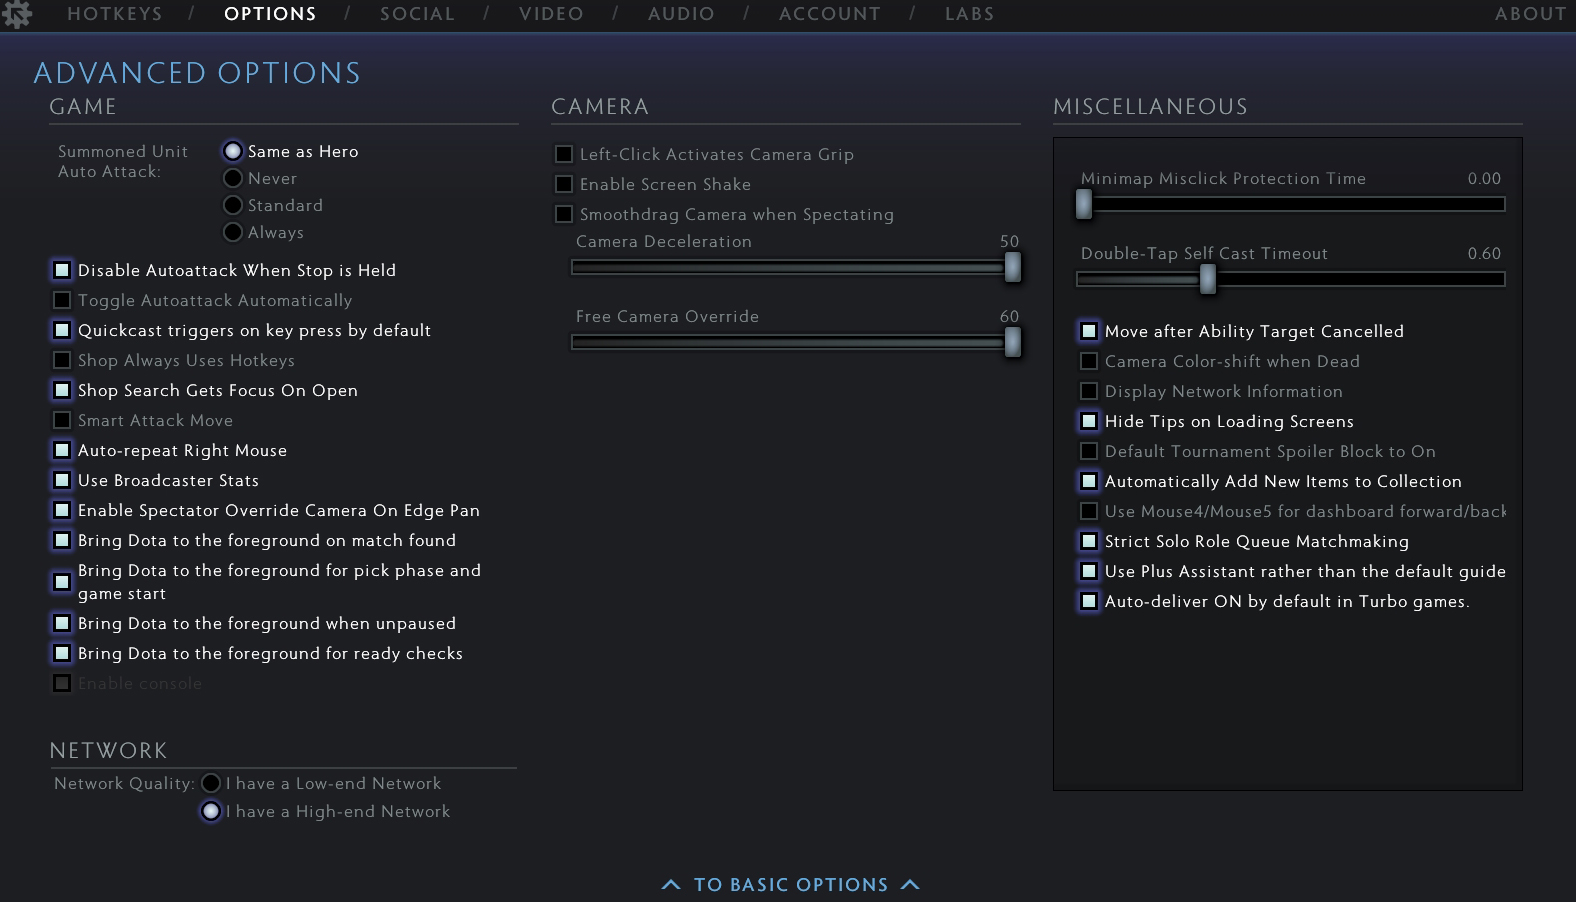Image resolution: width=1576 pixels, height=902 pixels.
Task: Choose Standard summoned unit auto attack
Action: [x=233, y=205]
